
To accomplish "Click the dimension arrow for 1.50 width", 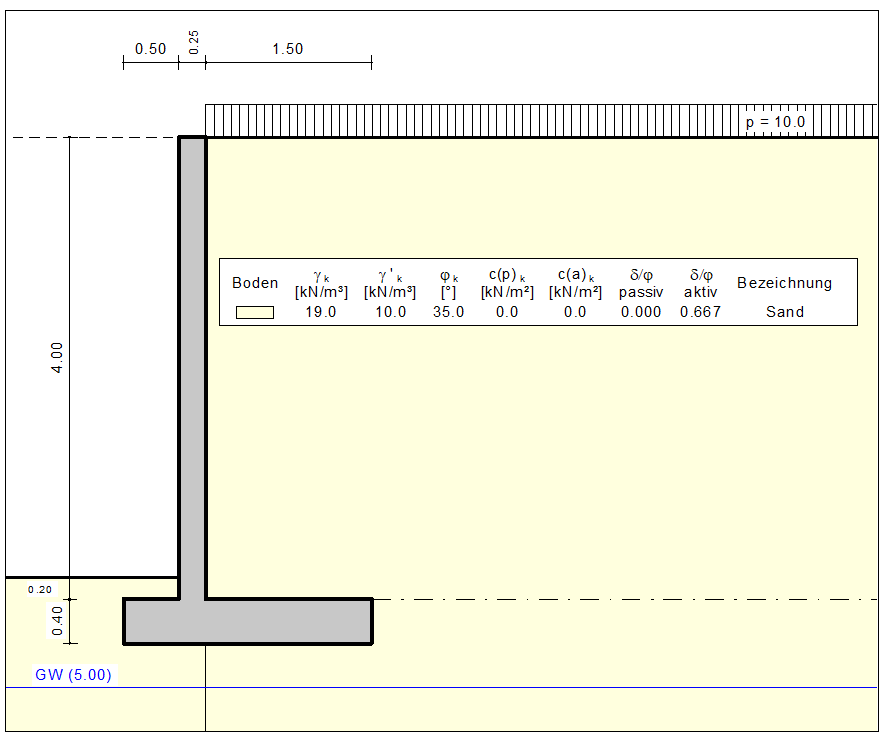I will click(288, 61).
